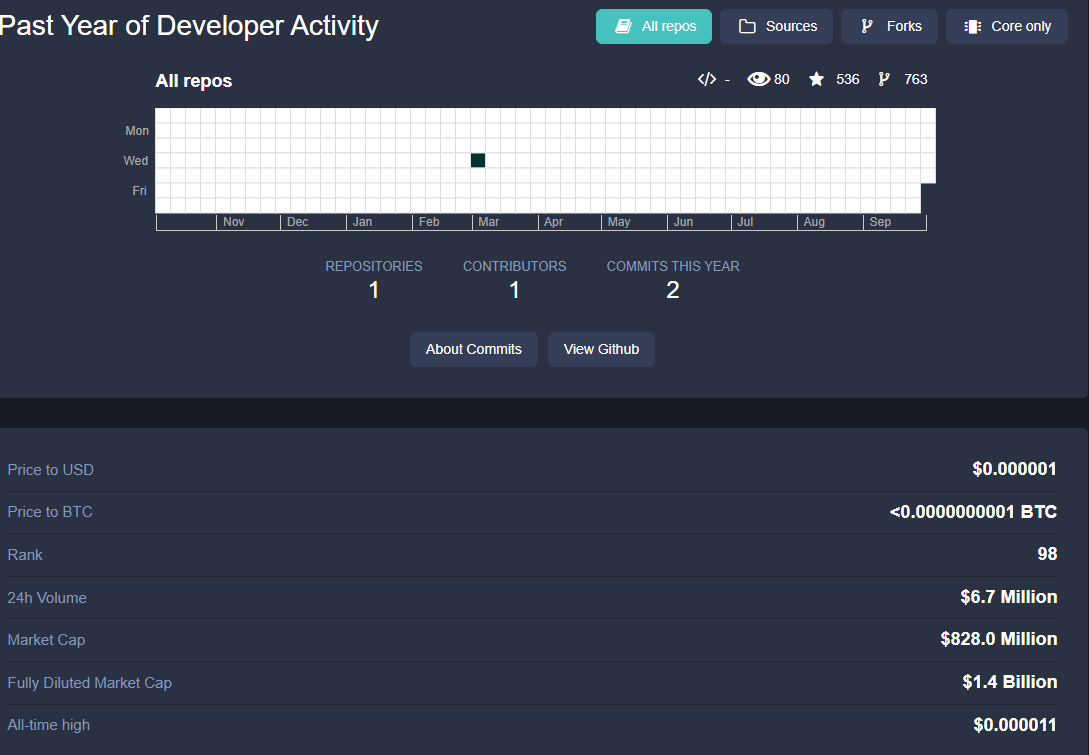Click the eye watchers icon
The image size is (1089, 755).
point(758,79)
